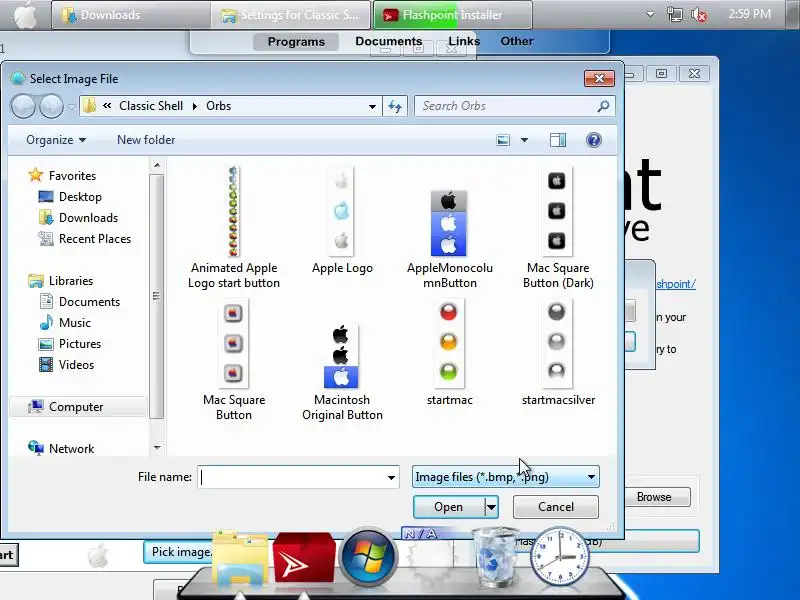
Task: Open the network tray icon
Action: coord(674,14)
